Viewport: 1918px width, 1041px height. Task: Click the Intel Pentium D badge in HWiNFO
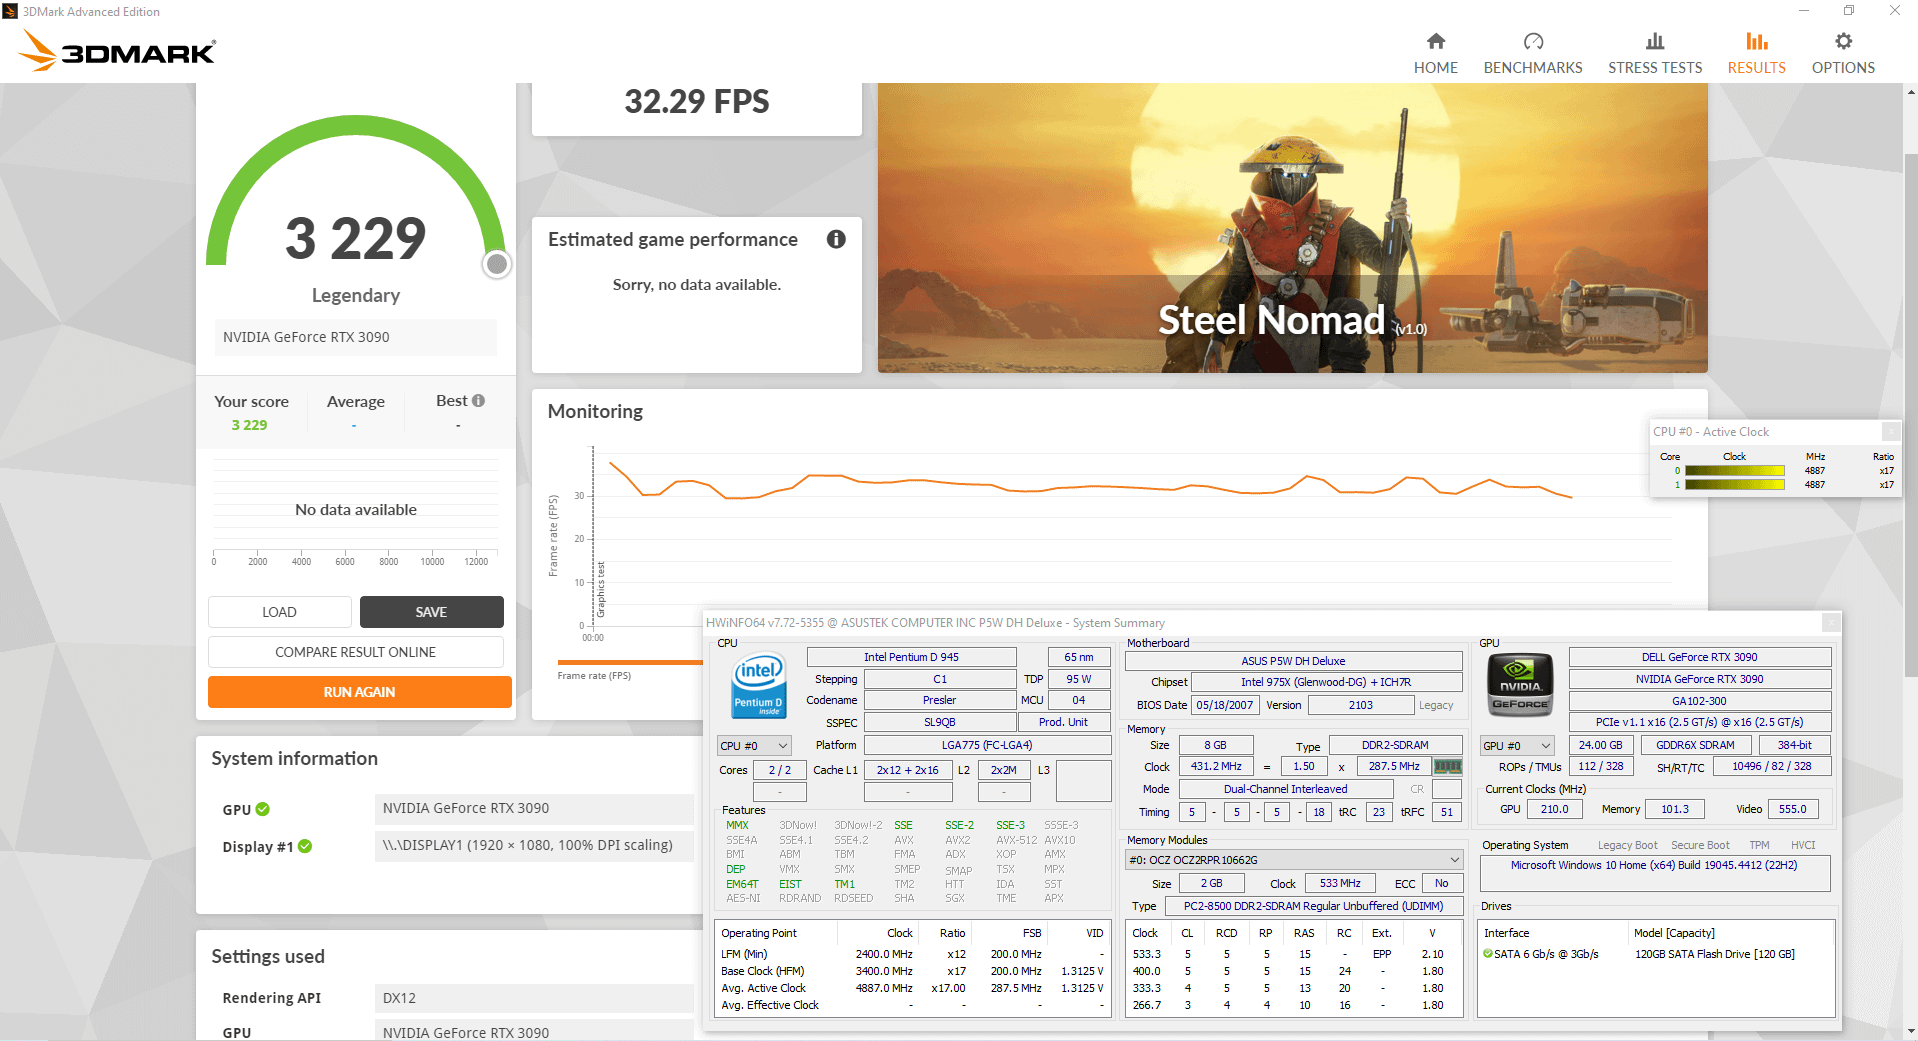click(758, 686)
